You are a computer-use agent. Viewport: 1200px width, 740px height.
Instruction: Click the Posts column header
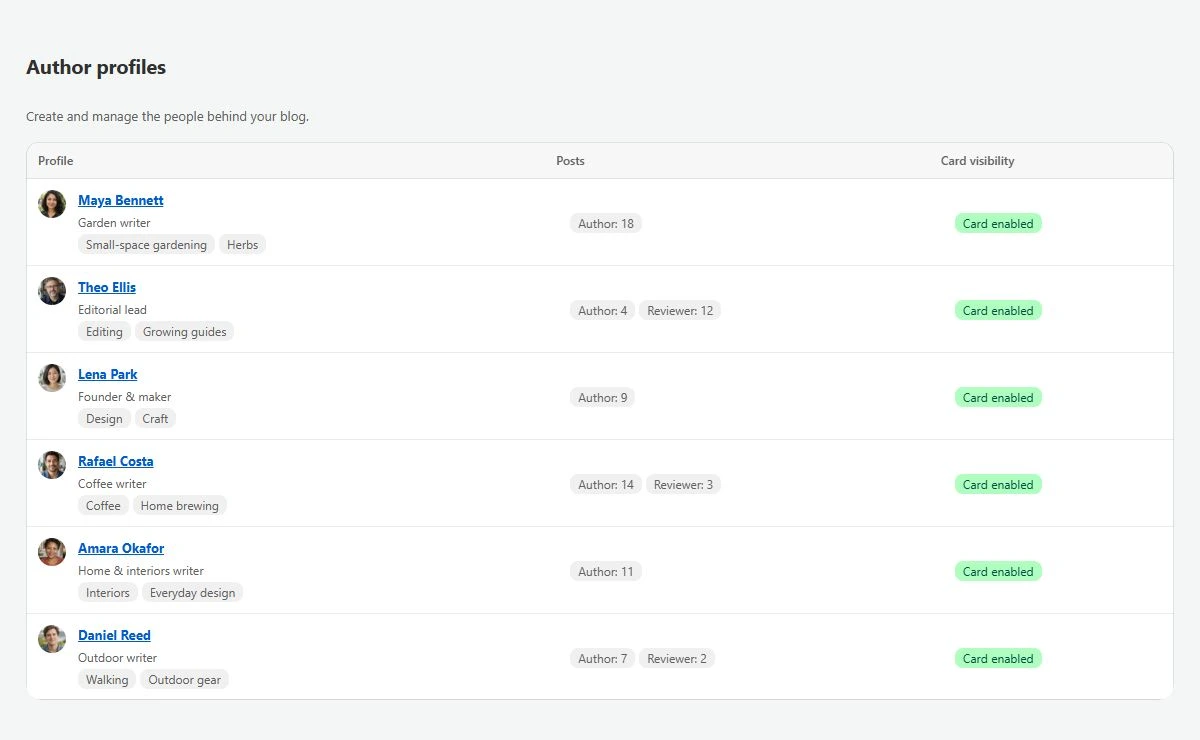pyautogui.click(x=571, y=161)
